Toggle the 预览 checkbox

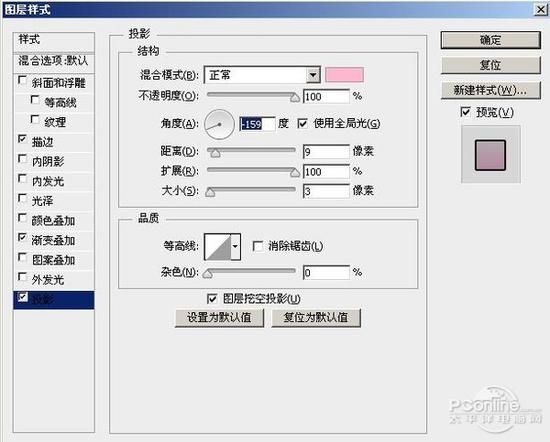(465, 112)
